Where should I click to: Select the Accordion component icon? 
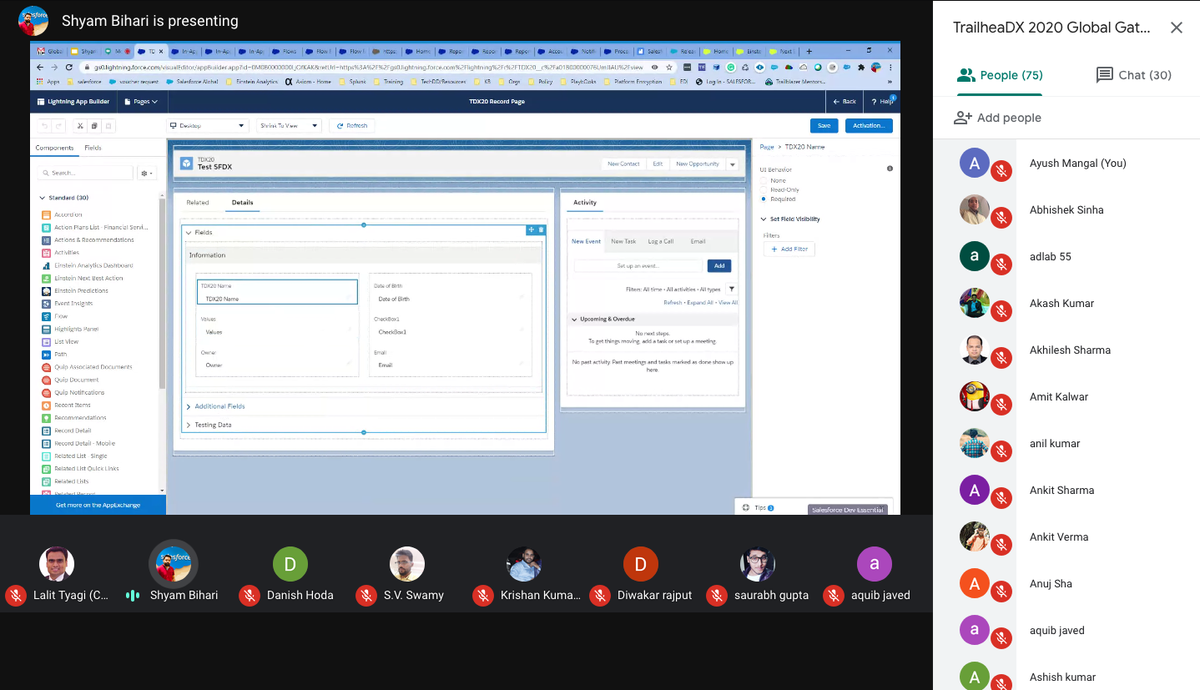click(46, 215)
